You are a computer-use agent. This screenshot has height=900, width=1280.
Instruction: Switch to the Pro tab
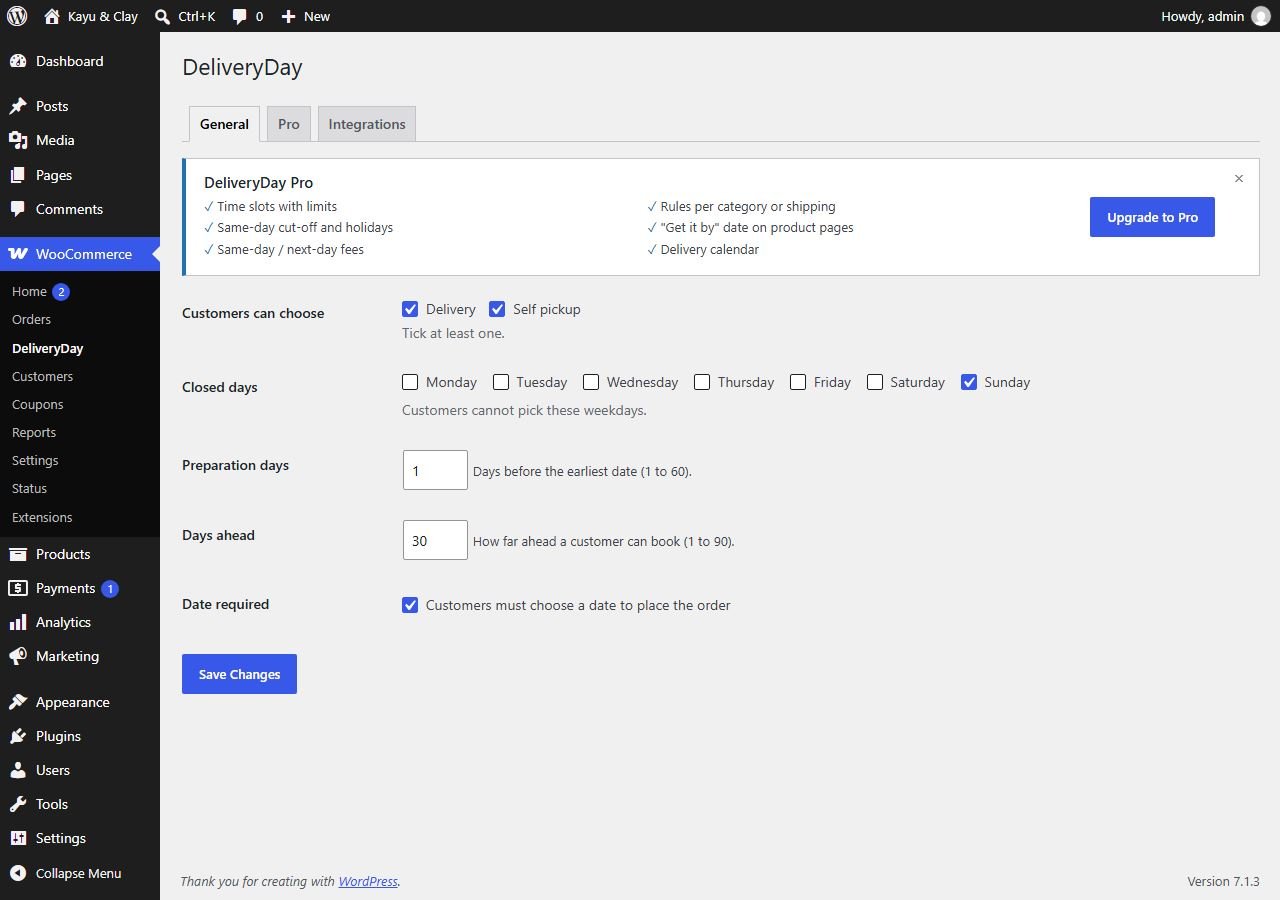289,124
